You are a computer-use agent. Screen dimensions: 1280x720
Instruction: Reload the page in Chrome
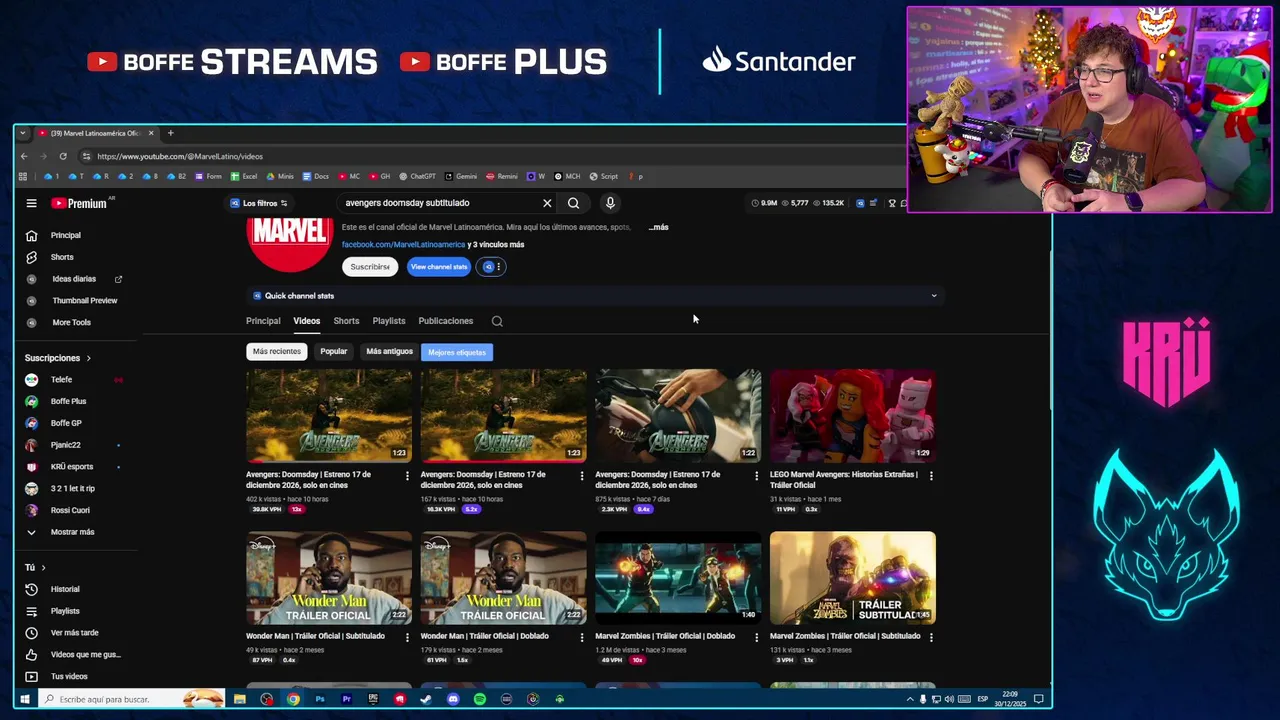pyautogui.click(x=63, y=156)
